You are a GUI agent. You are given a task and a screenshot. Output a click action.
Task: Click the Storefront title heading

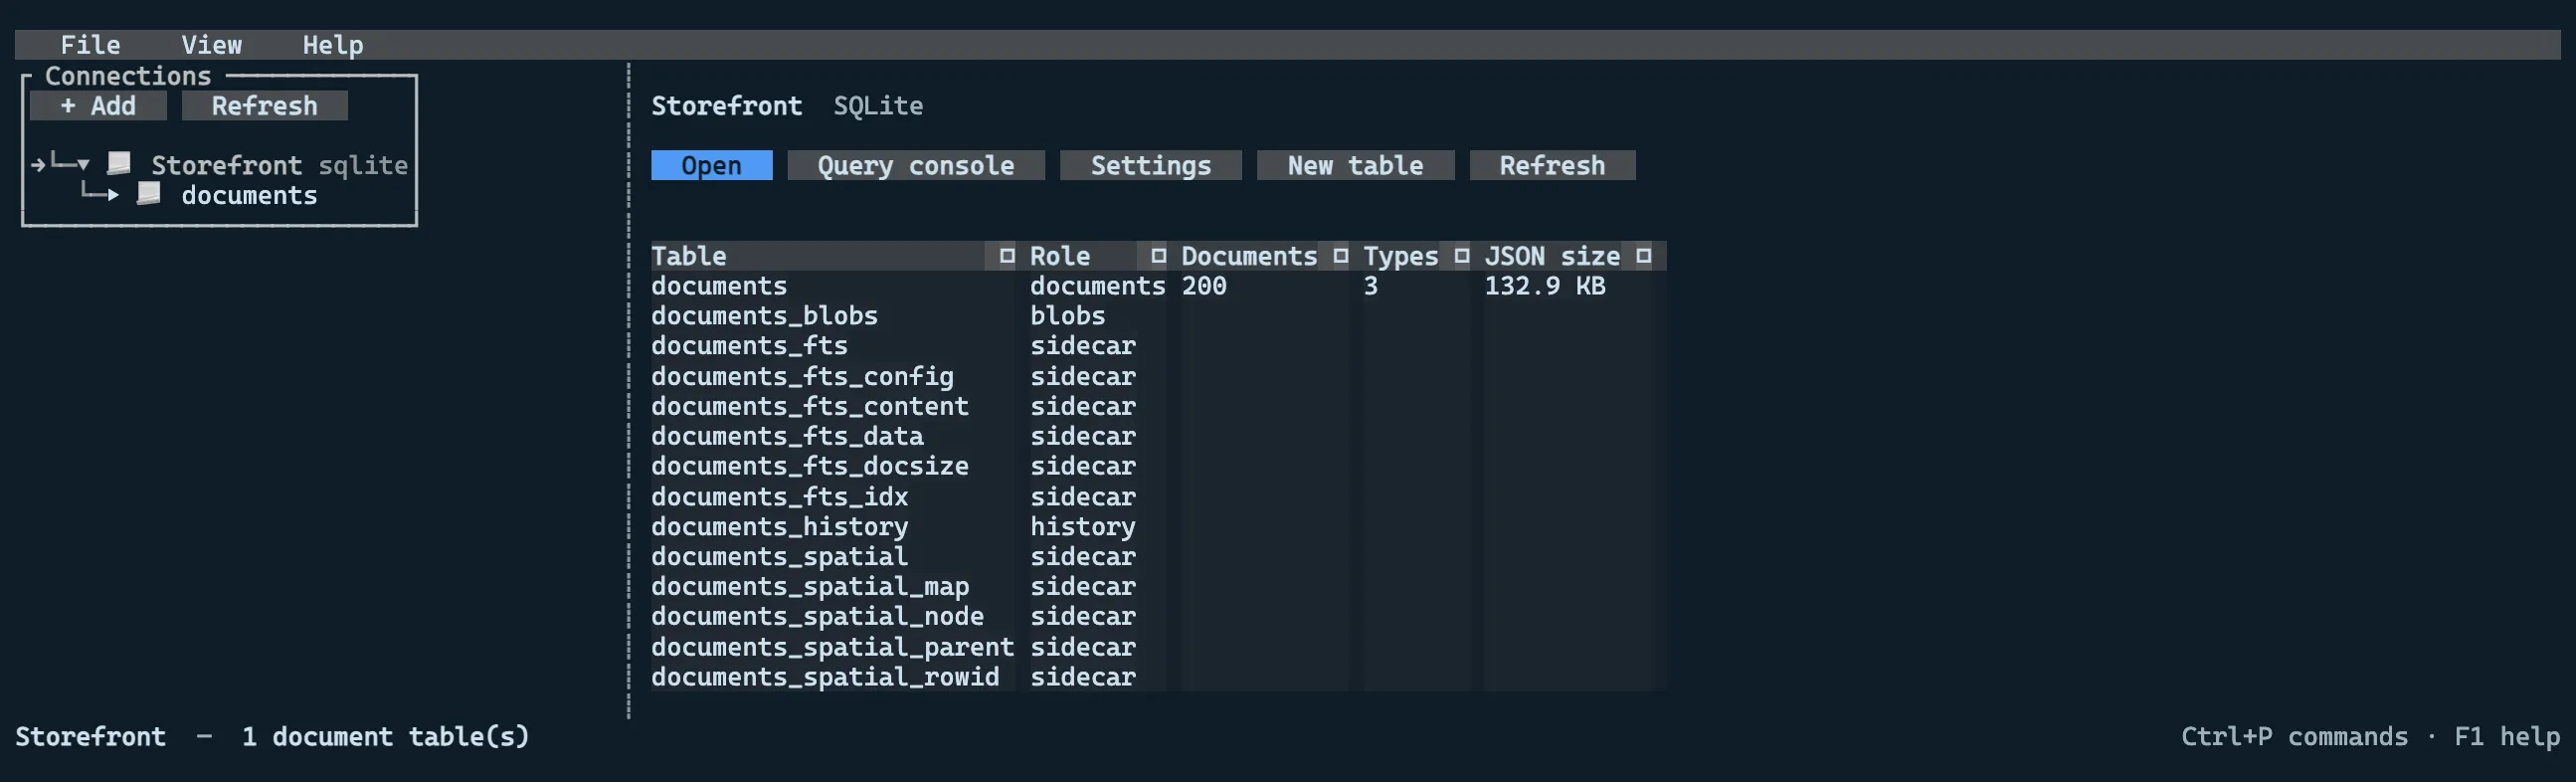point(727,106)
